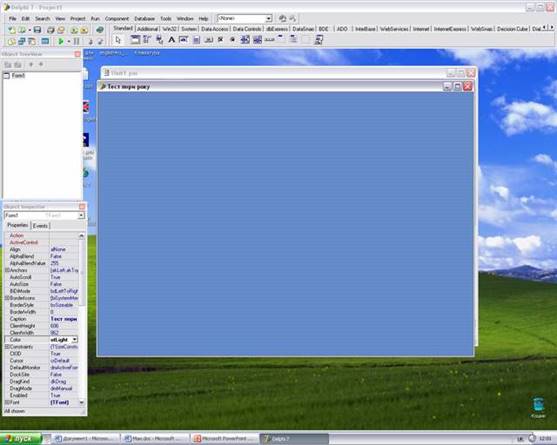557x445 pixels.
Task: Click the View Form toolbar icon
Action: pos(22,42)
